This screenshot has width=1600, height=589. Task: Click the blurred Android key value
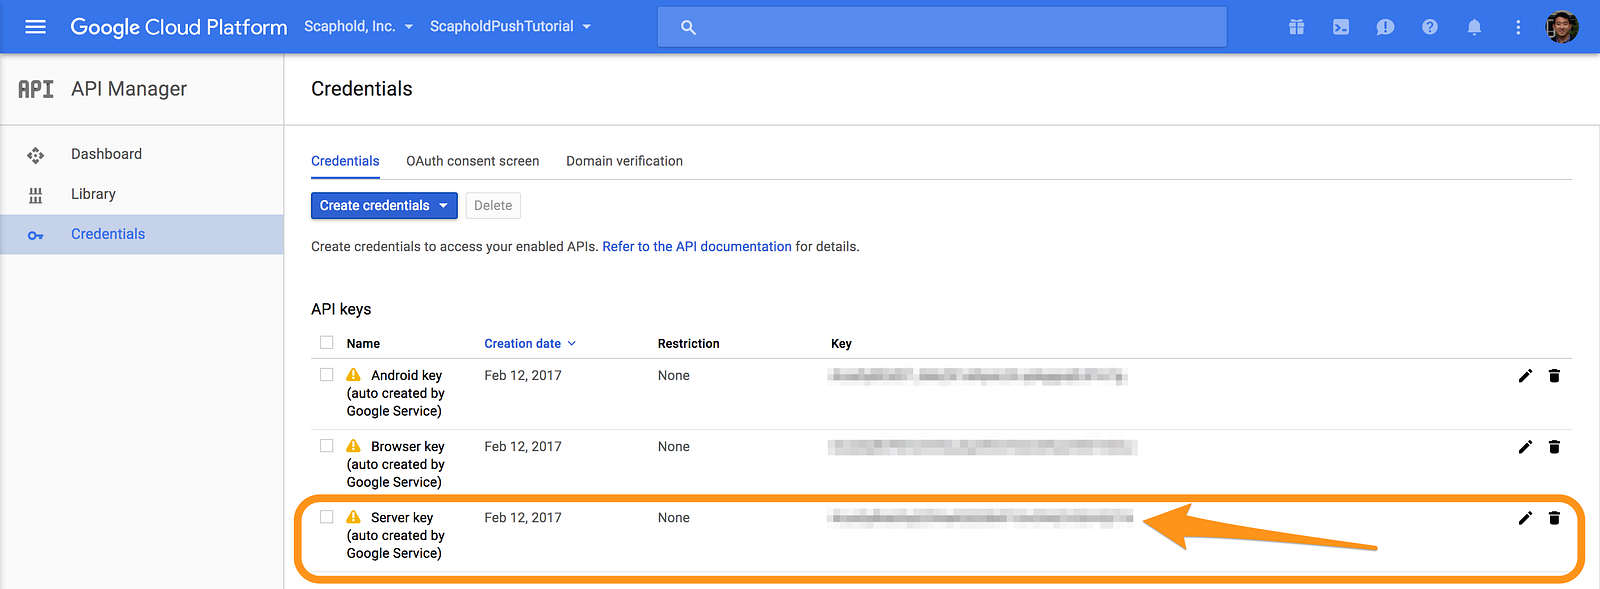[978, 375]
